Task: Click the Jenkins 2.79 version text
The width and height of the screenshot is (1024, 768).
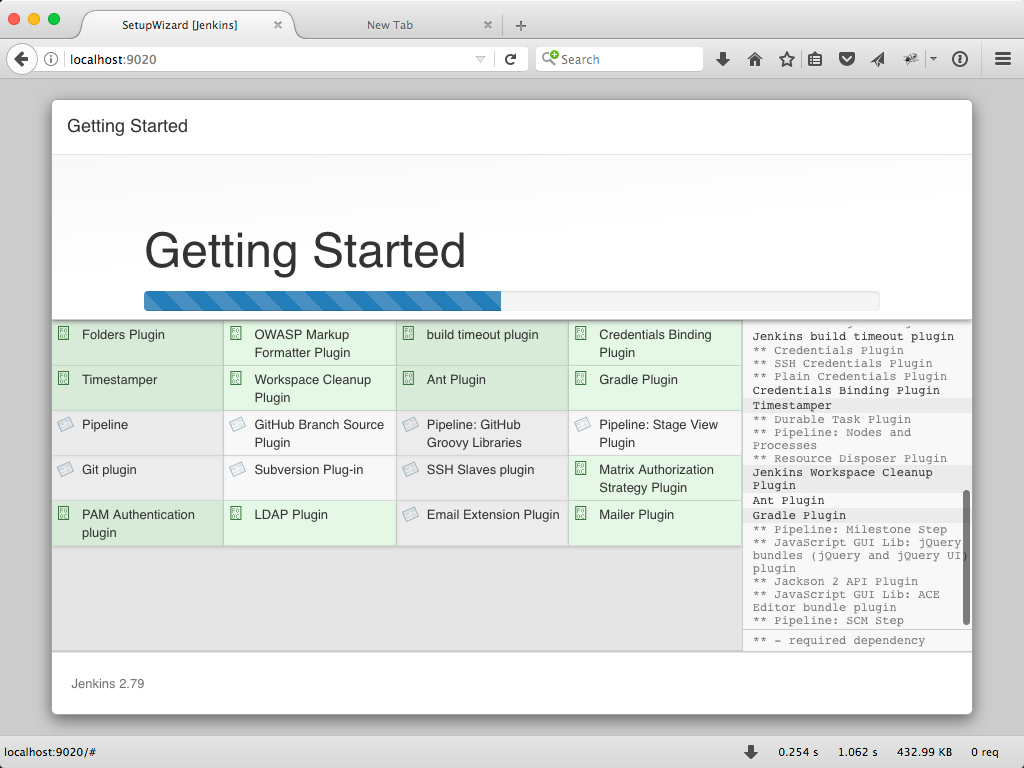Action: point(108,684)
